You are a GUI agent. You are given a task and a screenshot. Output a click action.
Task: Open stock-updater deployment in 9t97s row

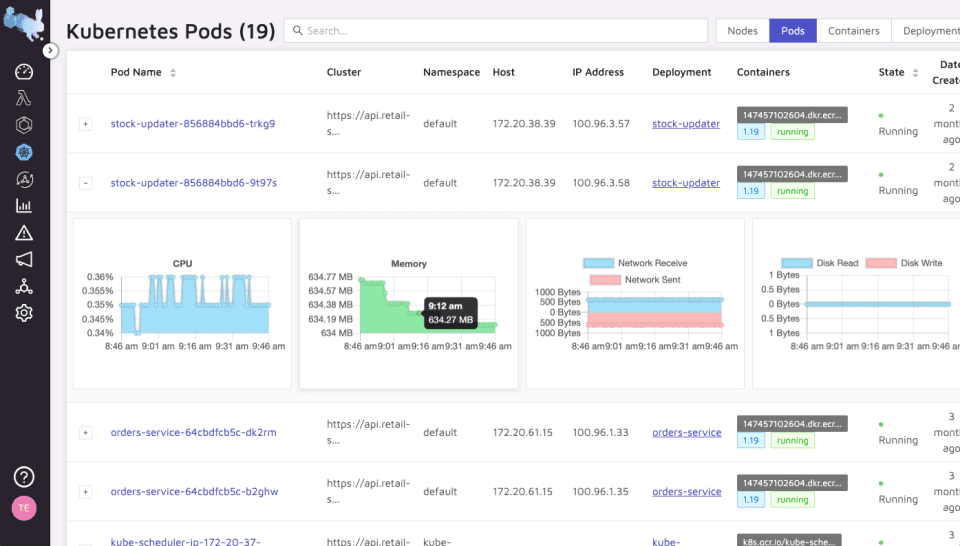pyautogui.click(x=686, y=183)
